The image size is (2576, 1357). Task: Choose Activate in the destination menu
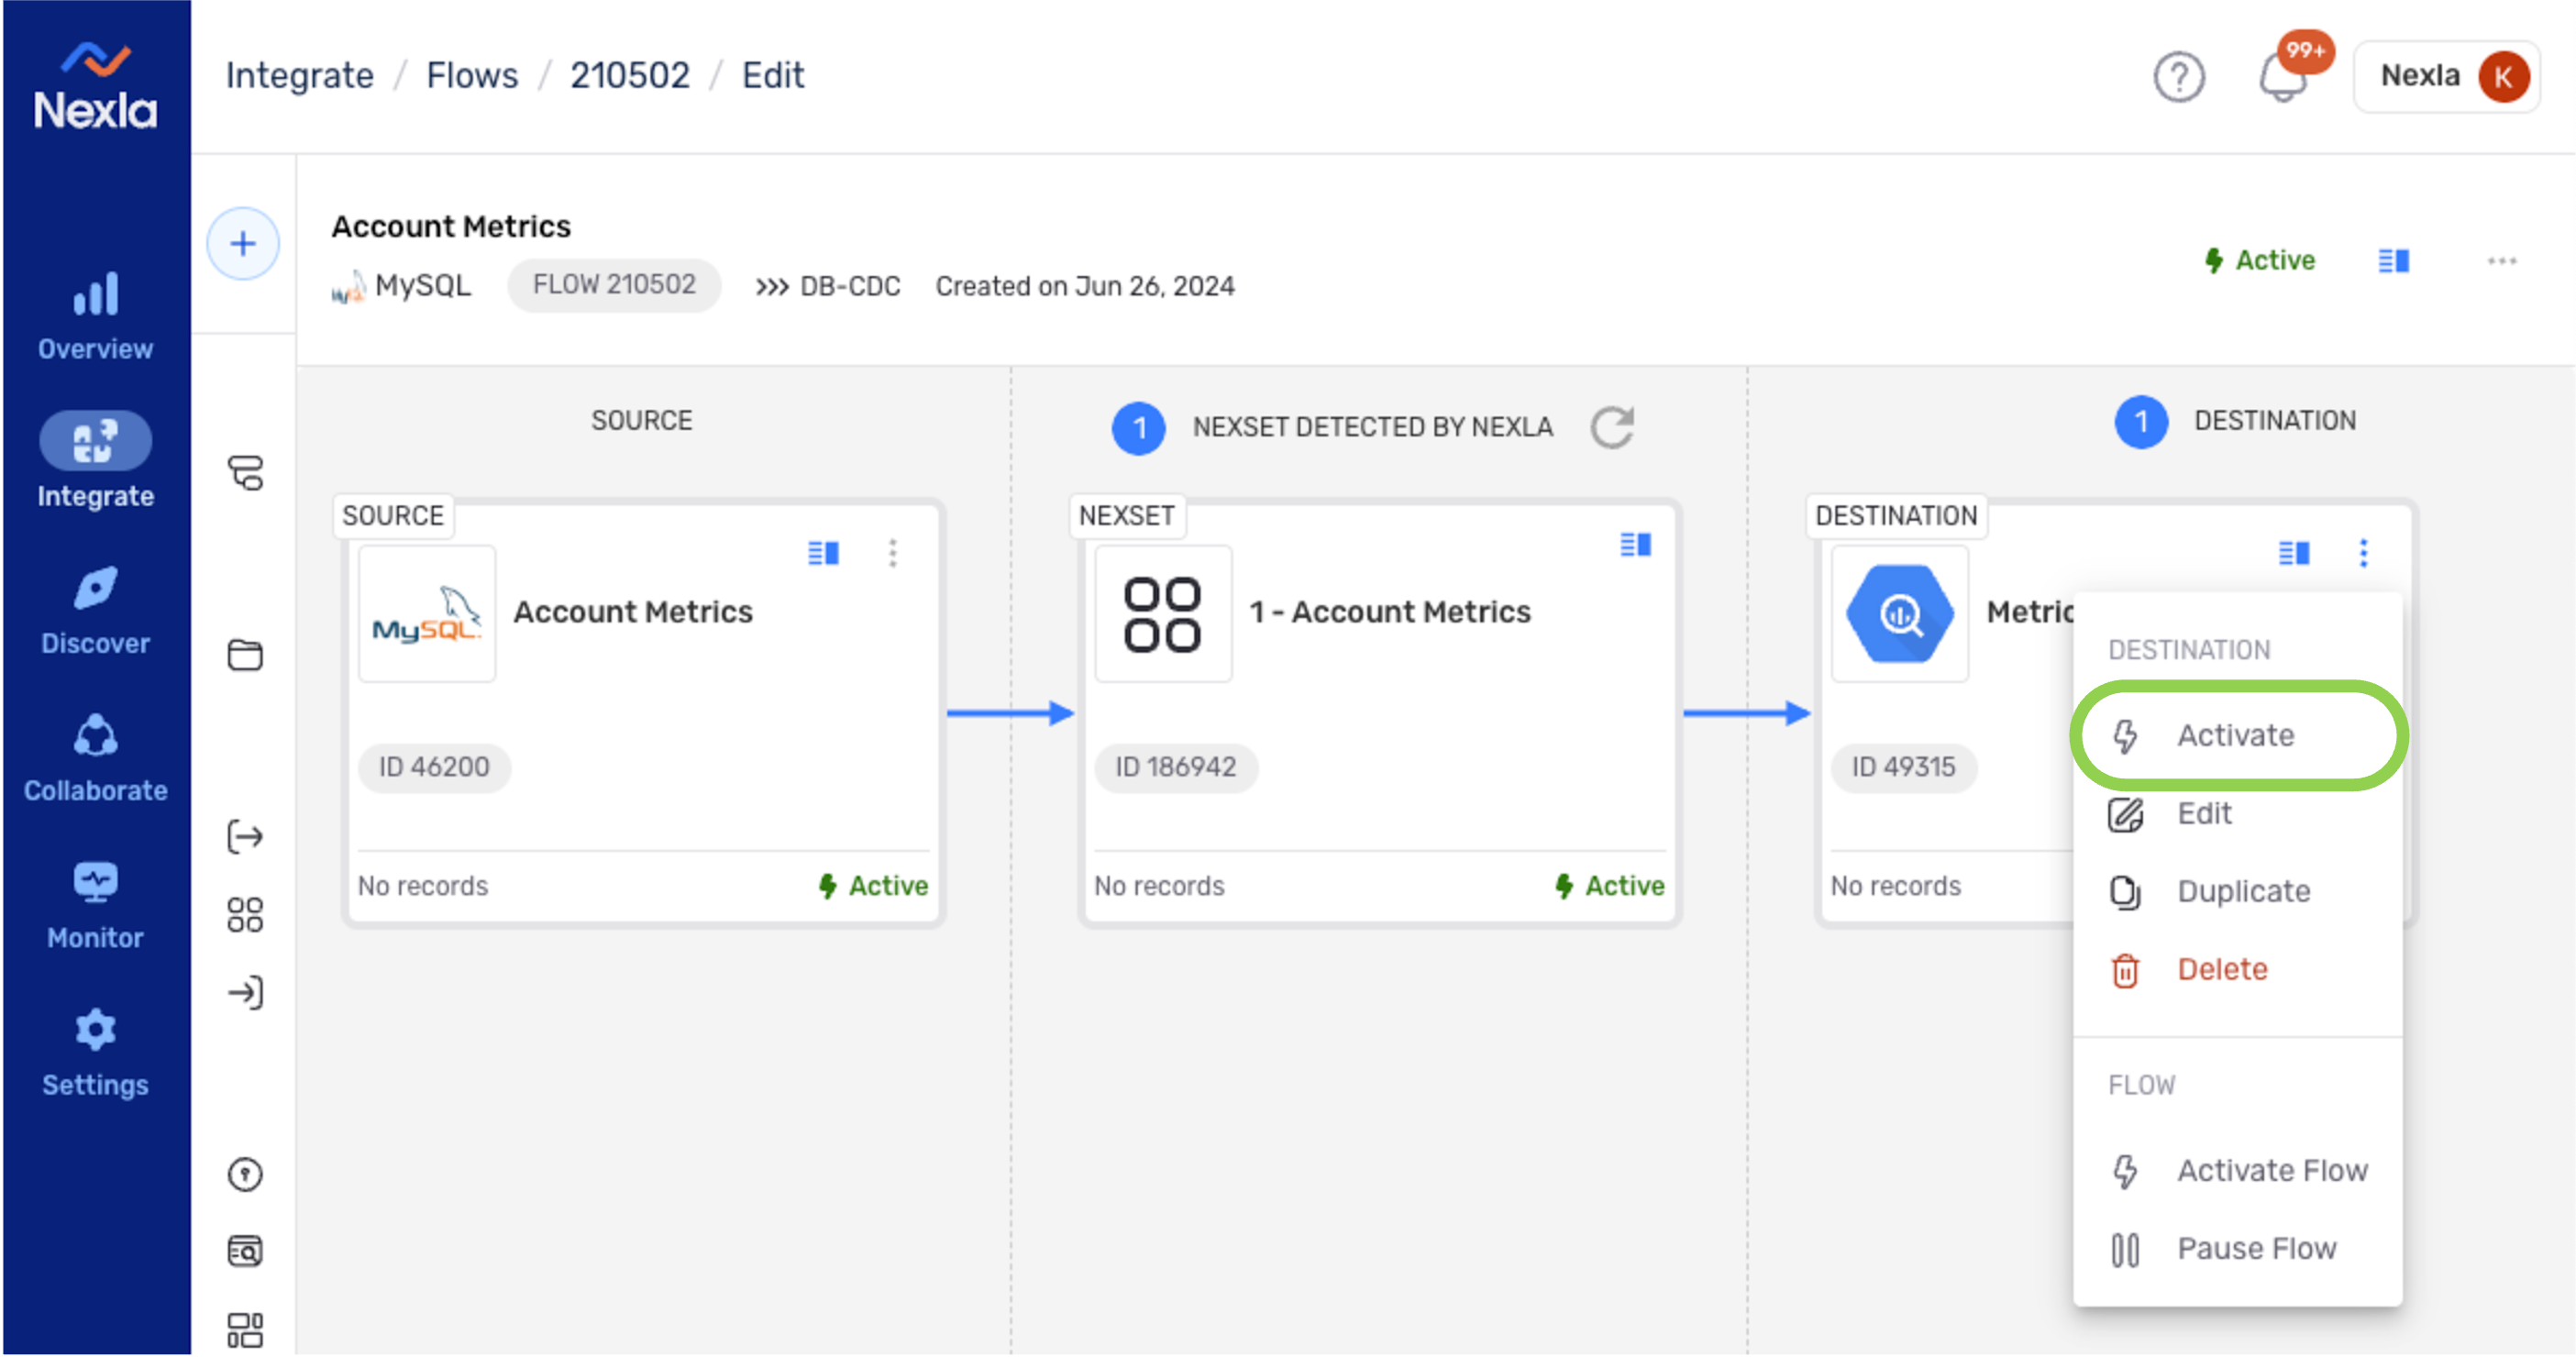coord(2237,736)
